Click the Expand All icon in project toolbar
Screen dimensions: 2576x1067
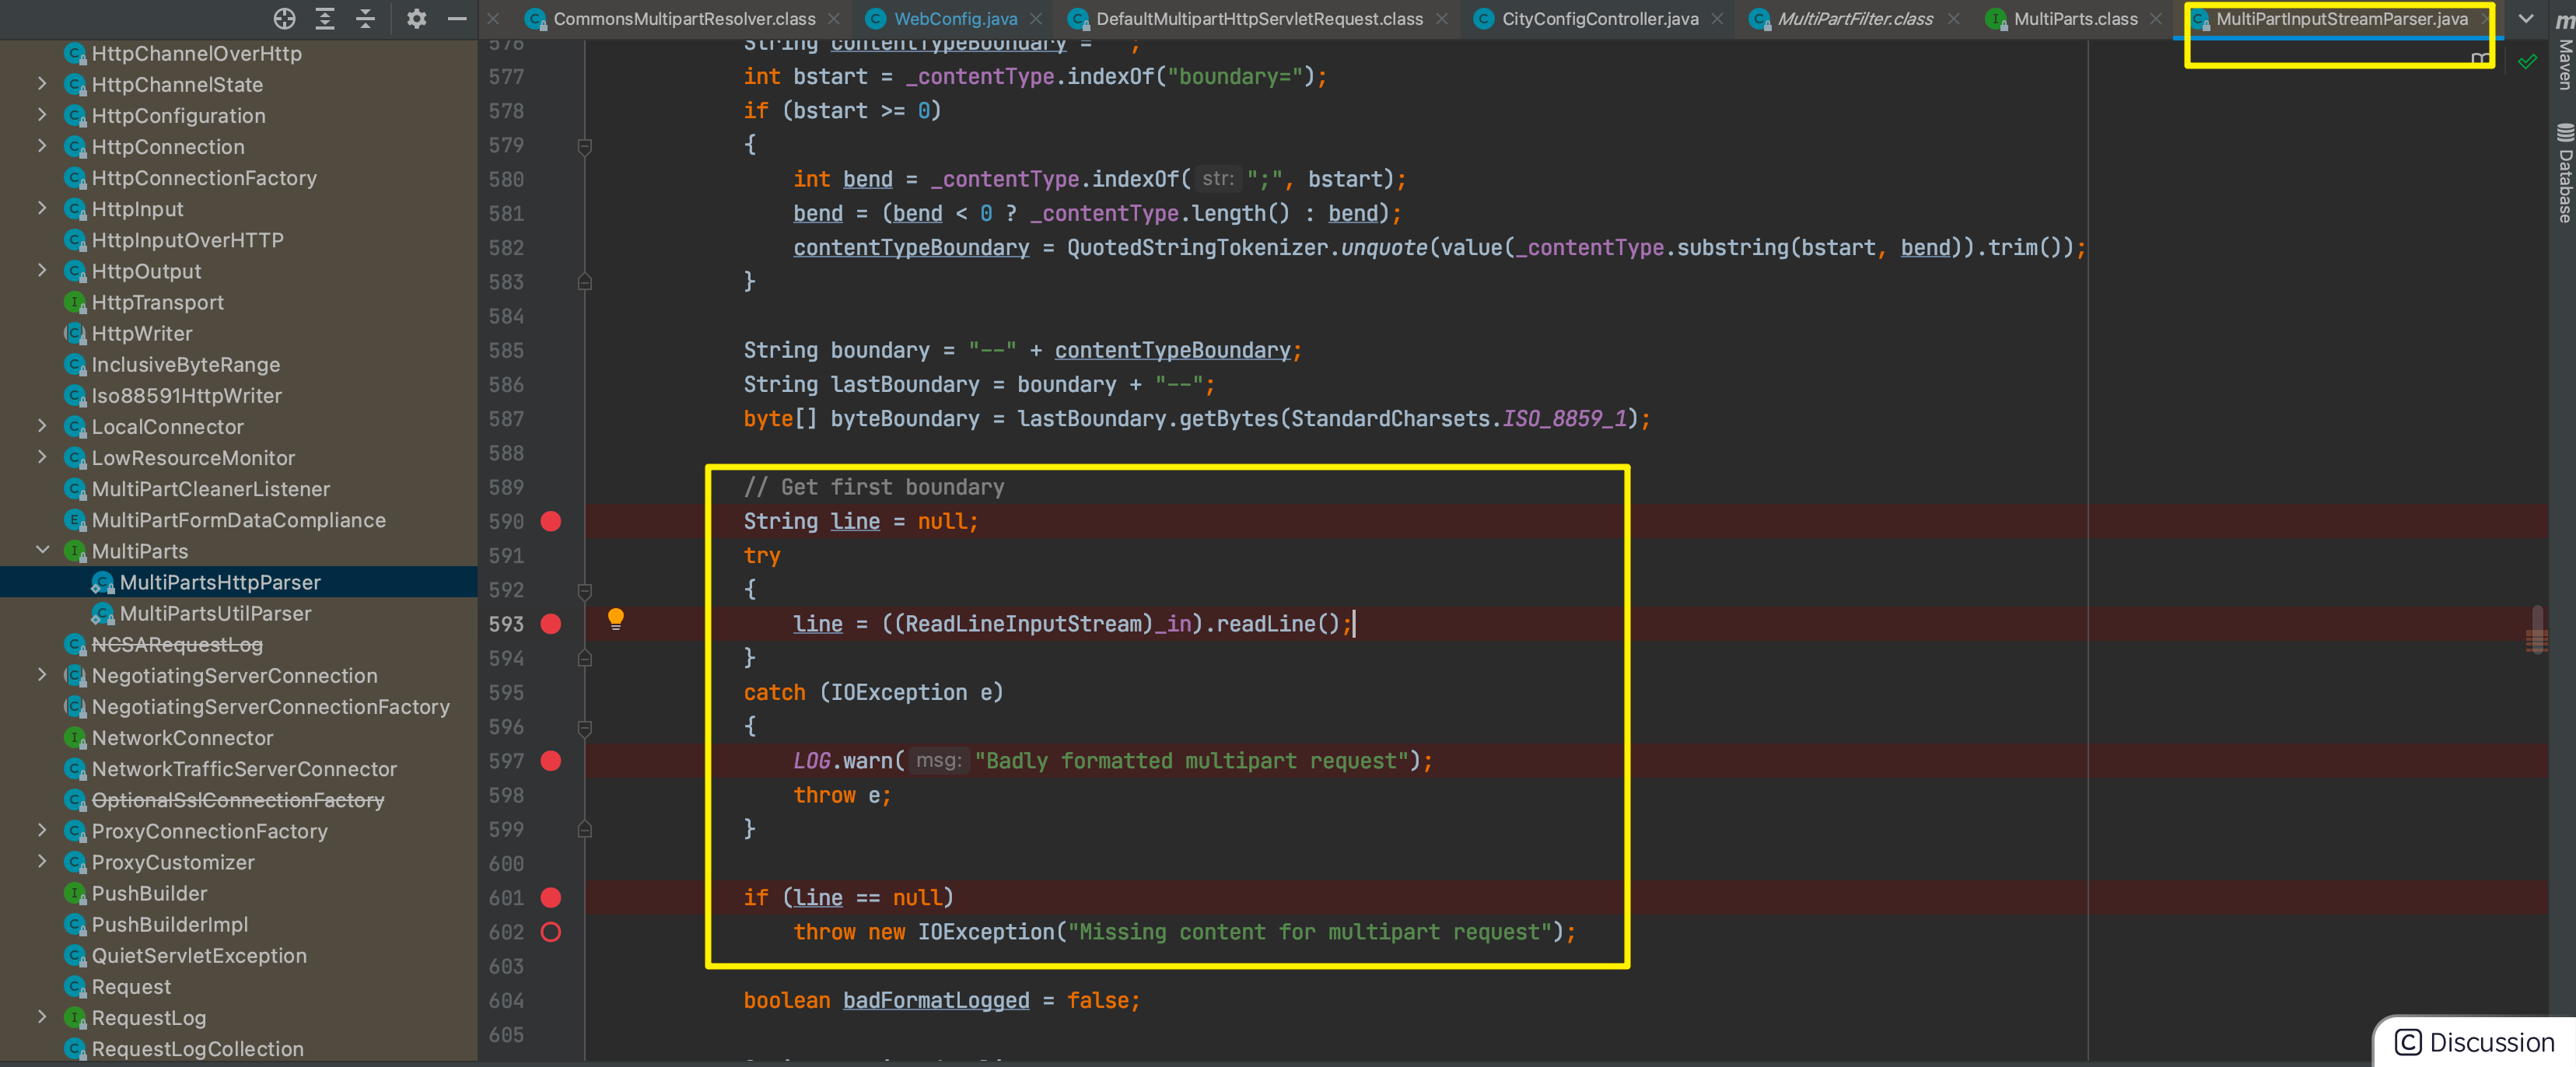coord(325,18)
